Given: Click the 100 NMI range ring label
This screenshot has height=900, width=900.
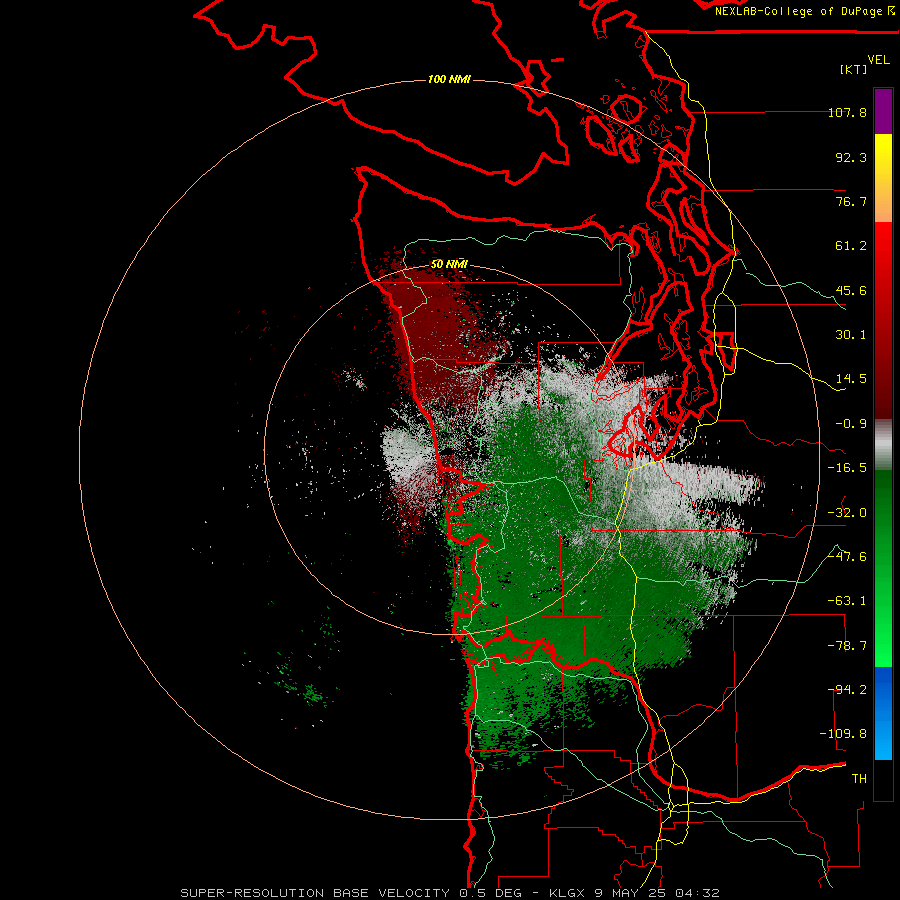Looking at the screenshot, I should 449,79.
